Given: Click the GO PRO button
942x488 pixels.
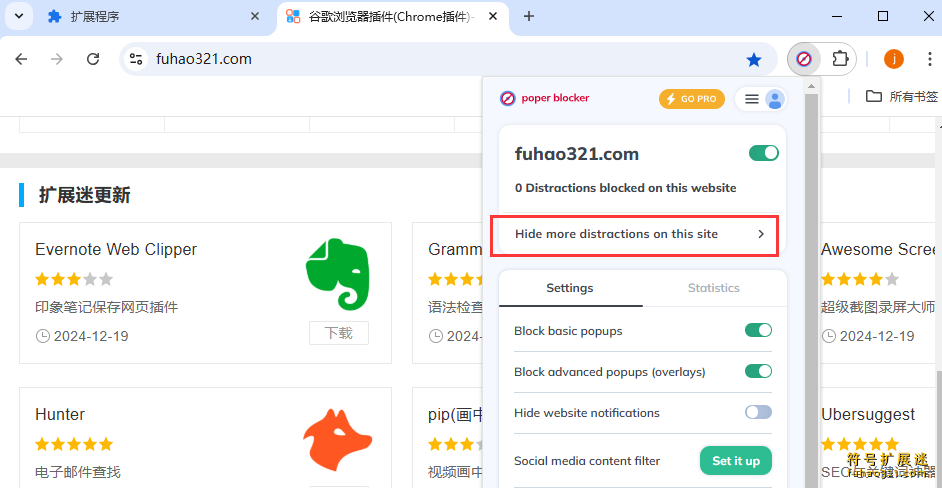Looking at the screenshot, I should click(691, 99).
